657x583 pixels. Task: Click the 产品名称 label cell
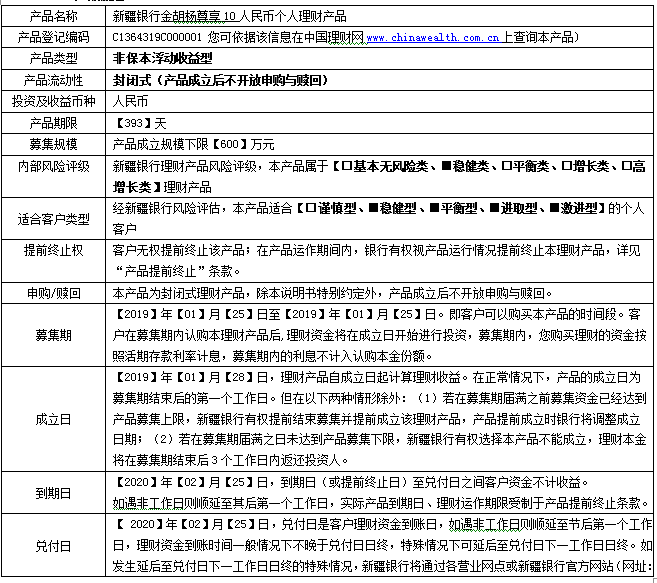click(53, 16)
